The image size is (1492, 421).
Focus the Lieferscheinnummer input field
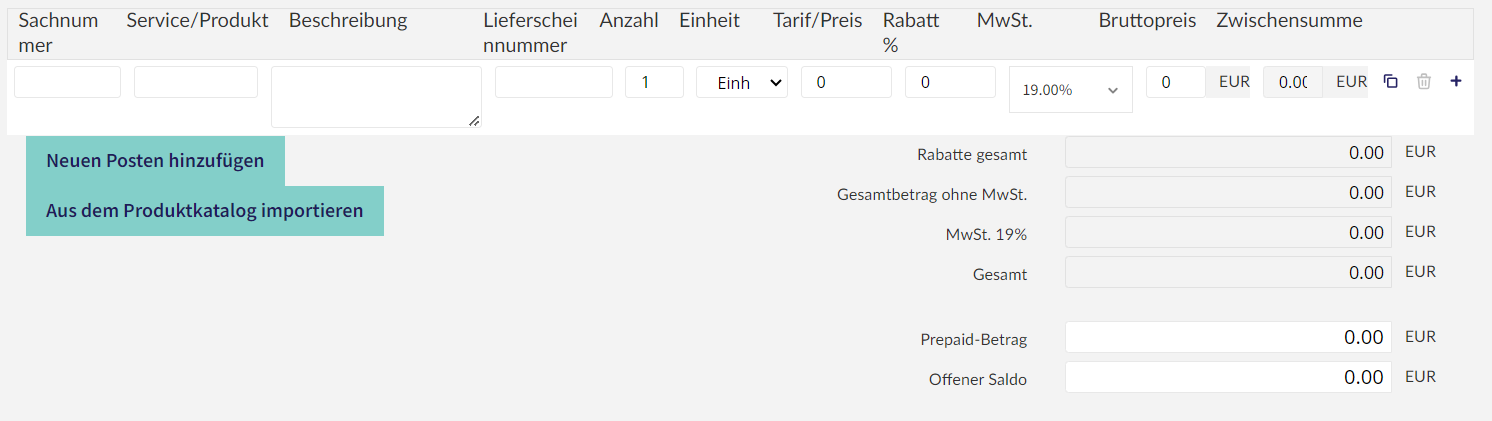pyautogui.click(x=554, y=82)
